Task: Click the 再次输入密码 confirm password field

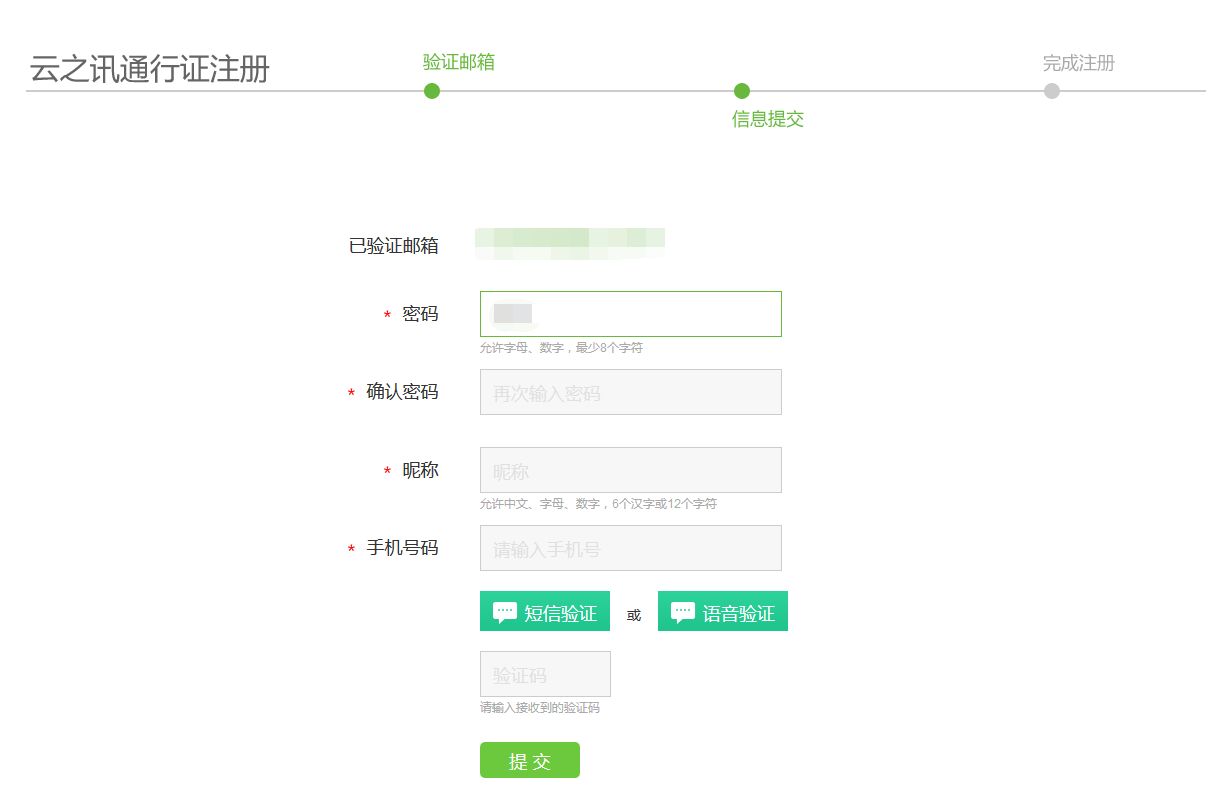Action: 631,392
